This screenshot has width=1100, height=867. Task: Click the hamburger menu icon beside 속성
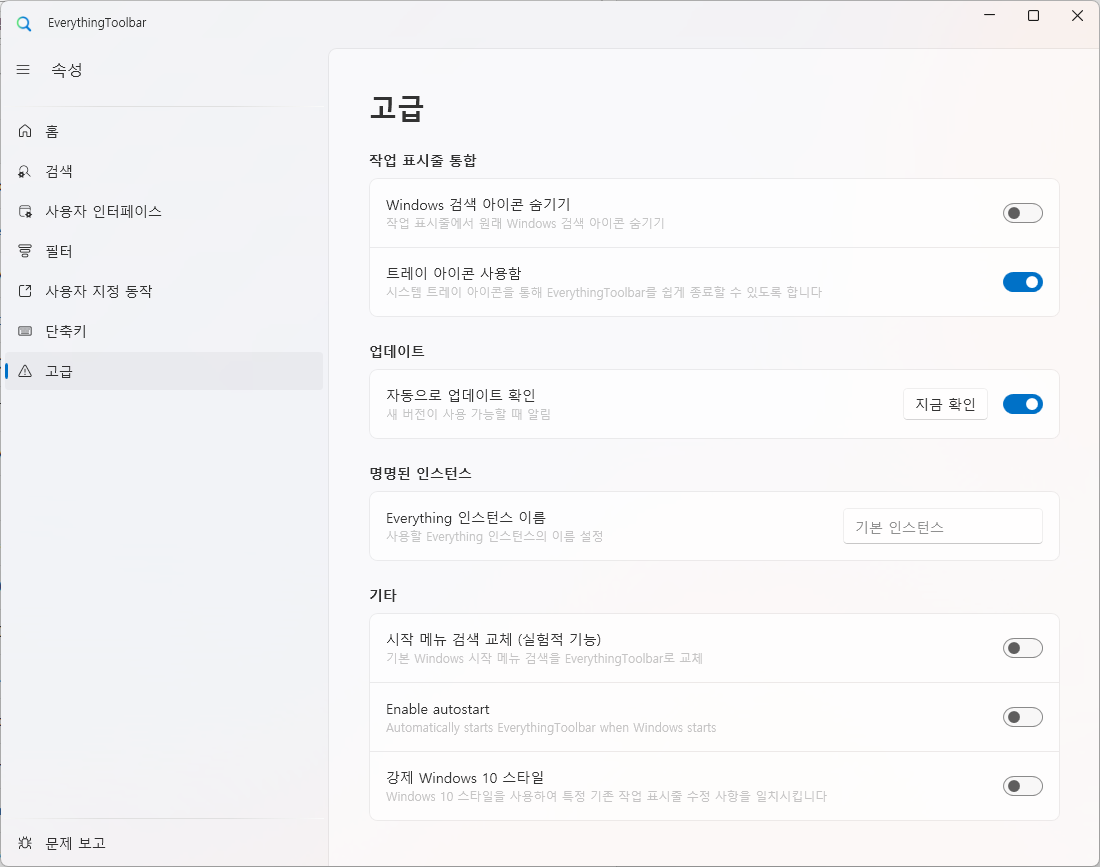pos(23,69)
